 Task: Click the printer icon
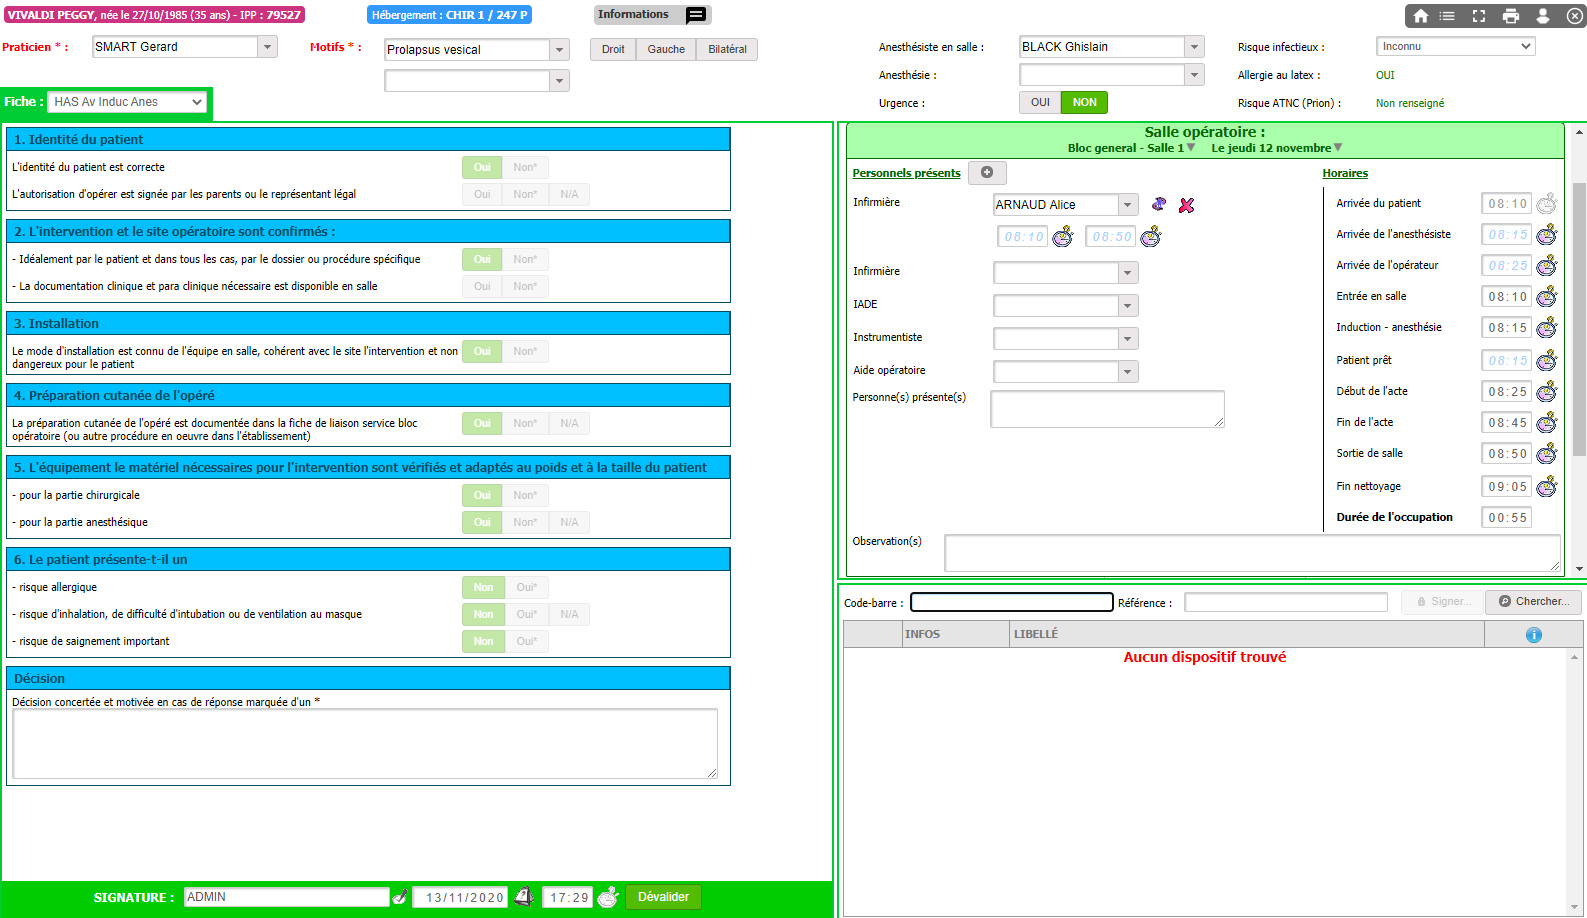pyautogui.click(x=1511, y=16)
